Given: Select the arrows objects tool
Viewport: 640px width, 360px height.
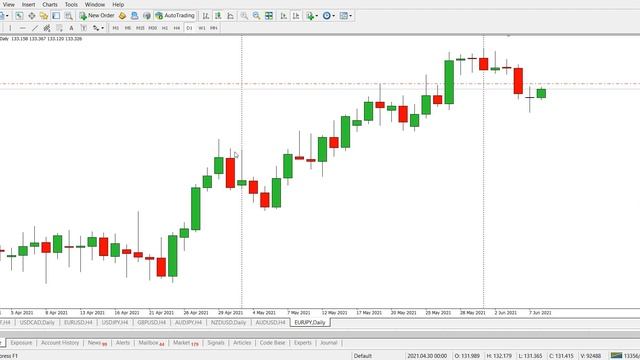Looking at the screenshot, I should coord(96,28).
